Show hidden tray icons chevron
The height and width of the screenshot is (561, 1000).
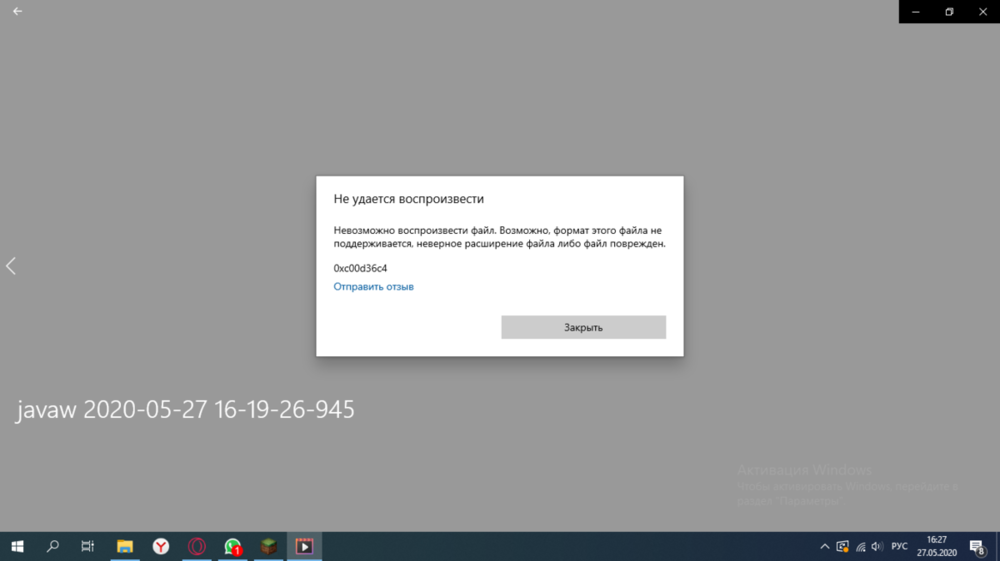[x=825, y=546]
